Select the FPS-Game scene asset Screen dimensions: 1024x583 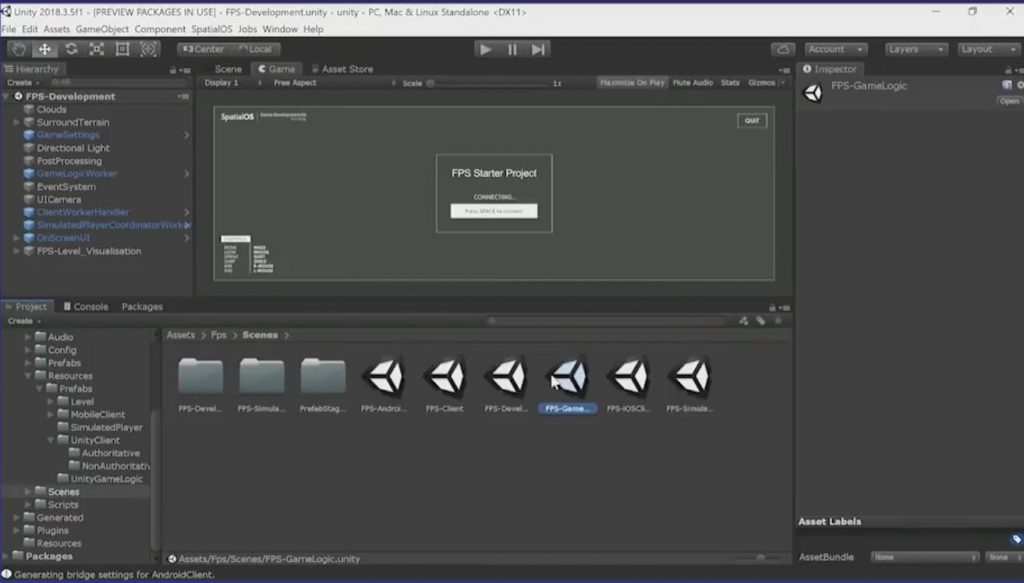coord(568,384)
